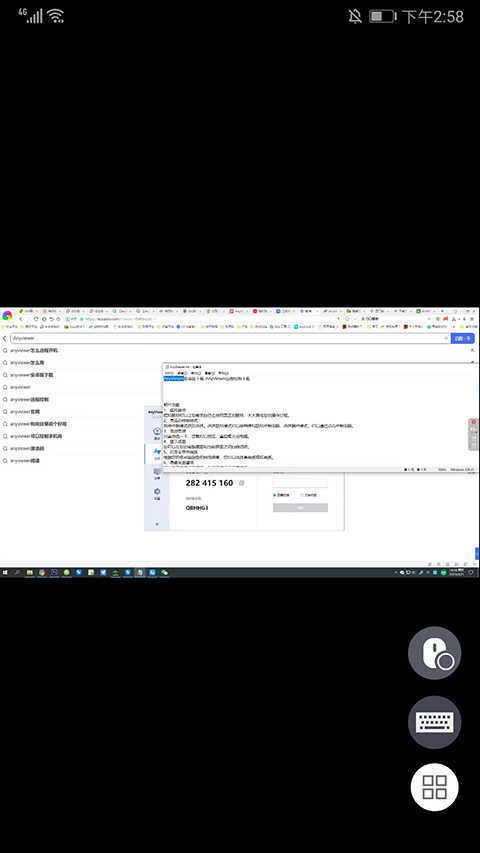
Task: Click the partner ID input field
Action: (300, 483)
